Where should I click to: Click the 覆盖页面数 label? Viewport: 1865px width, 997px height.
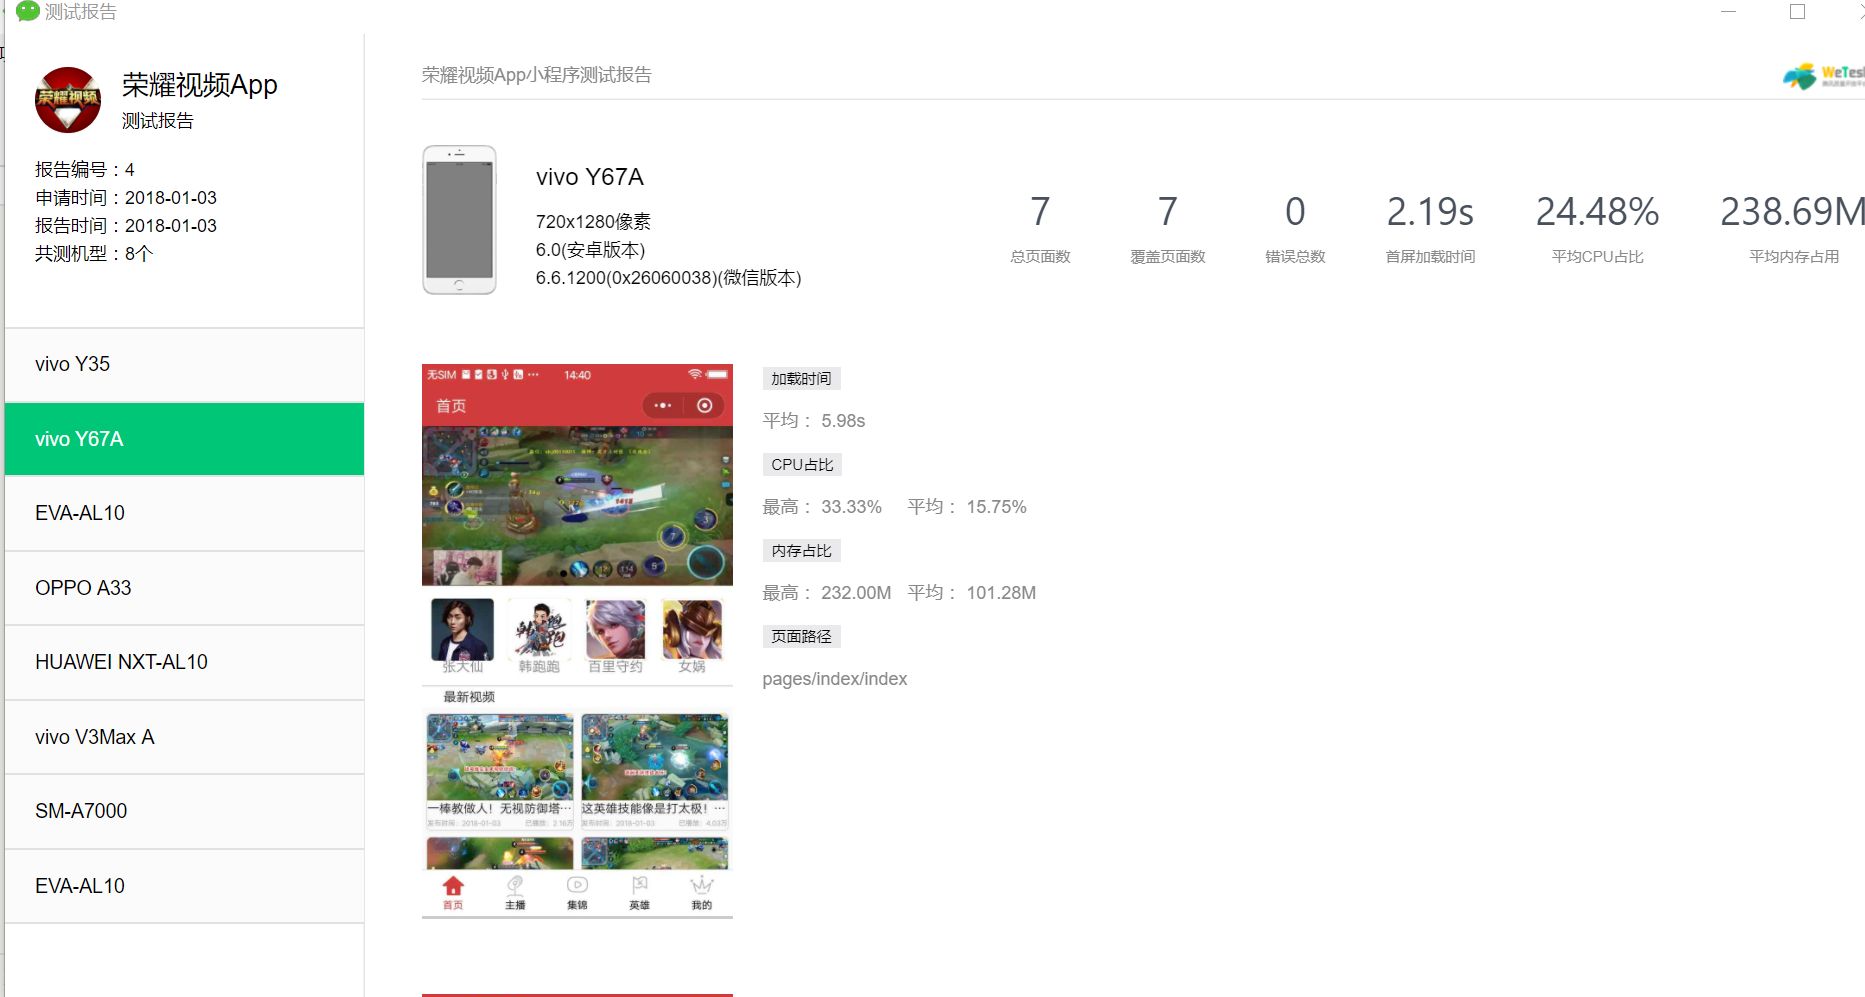1167,257
